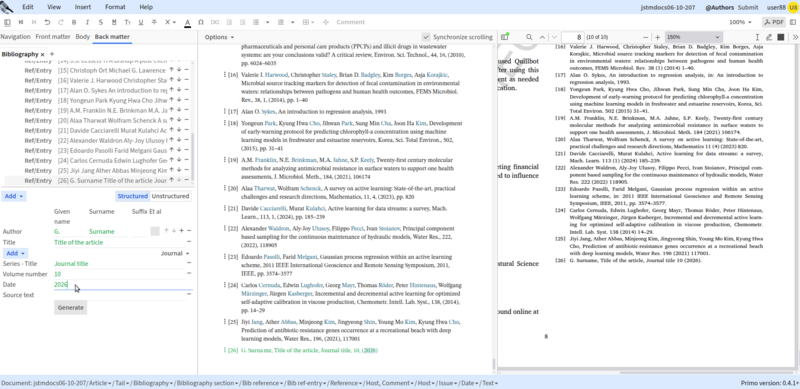Click the Submit button
Viewport: 800px width, 389px height.
(748, 7)
